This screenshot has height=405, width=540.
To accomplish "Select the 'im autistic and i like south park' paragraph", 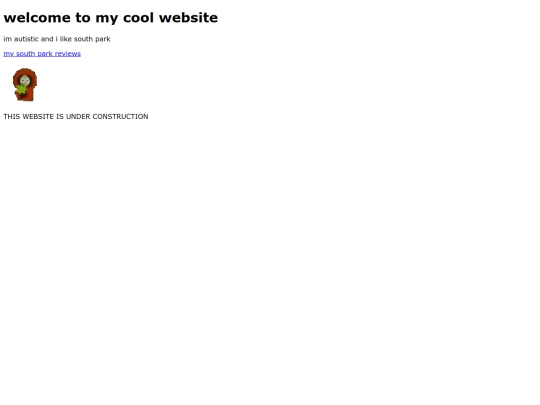I will (x=57, y=39).
